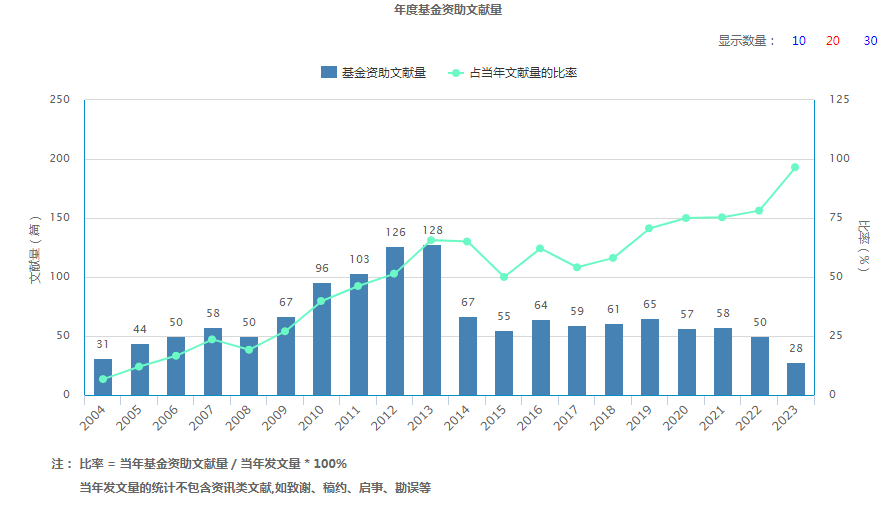Click the note text 比率 formula line
The width and height of the screenshot is (894, 506).
(213, 464)
